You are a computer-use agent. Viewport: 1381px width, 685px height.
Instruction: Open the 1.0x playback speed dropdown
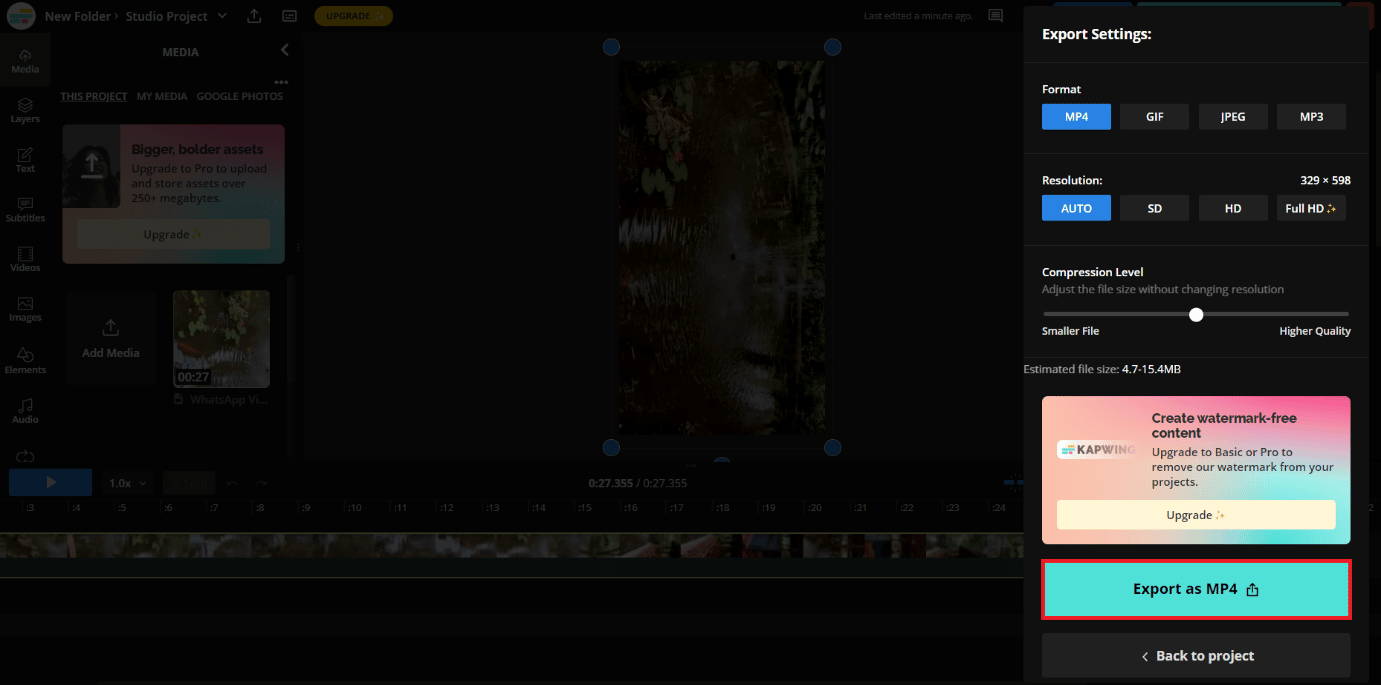(128, 483)
